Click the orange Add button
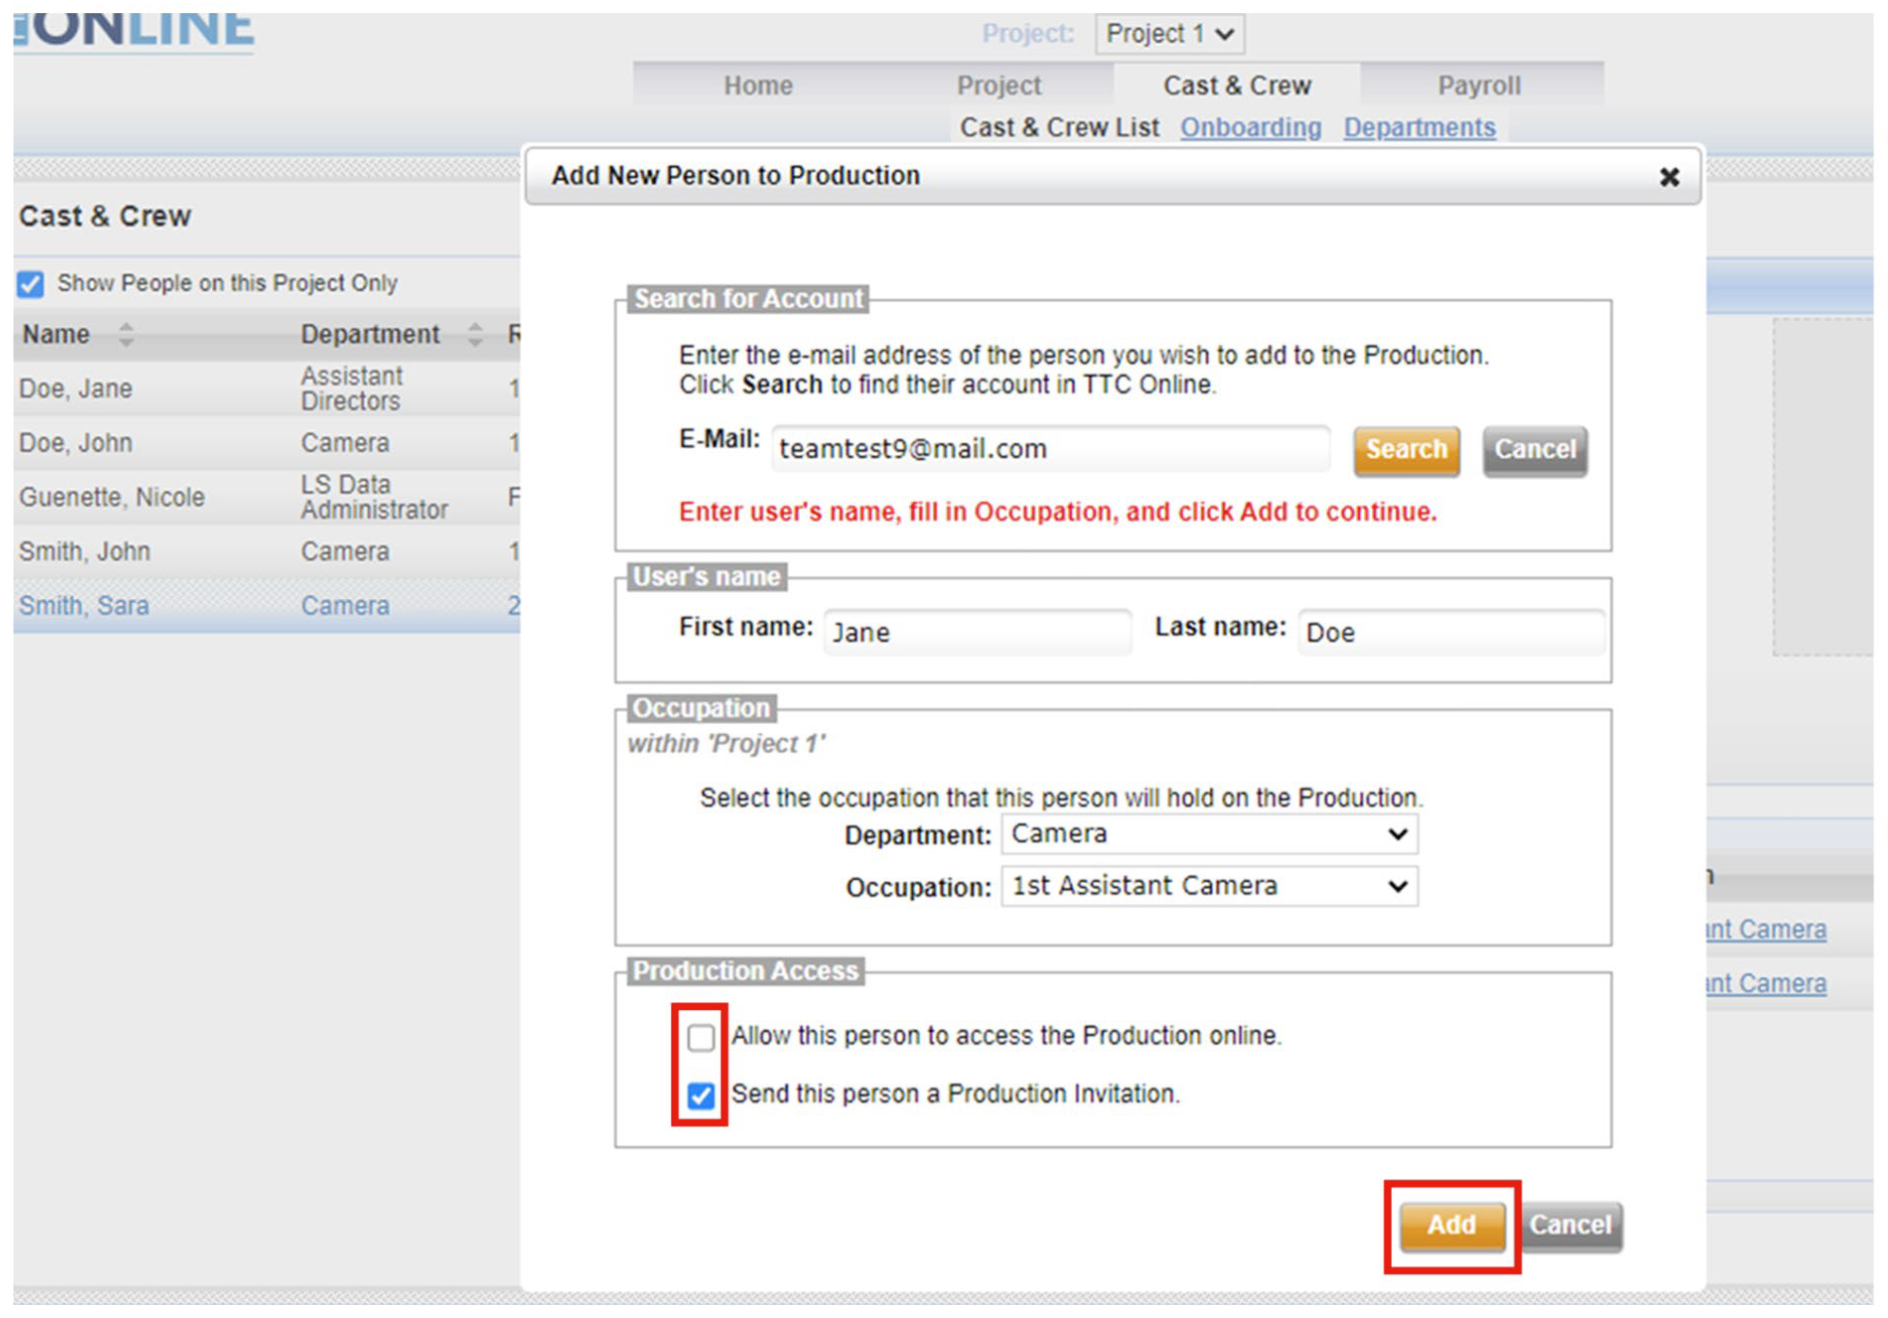Screen dimensions: 1888x1318 coord(1452,1226)
